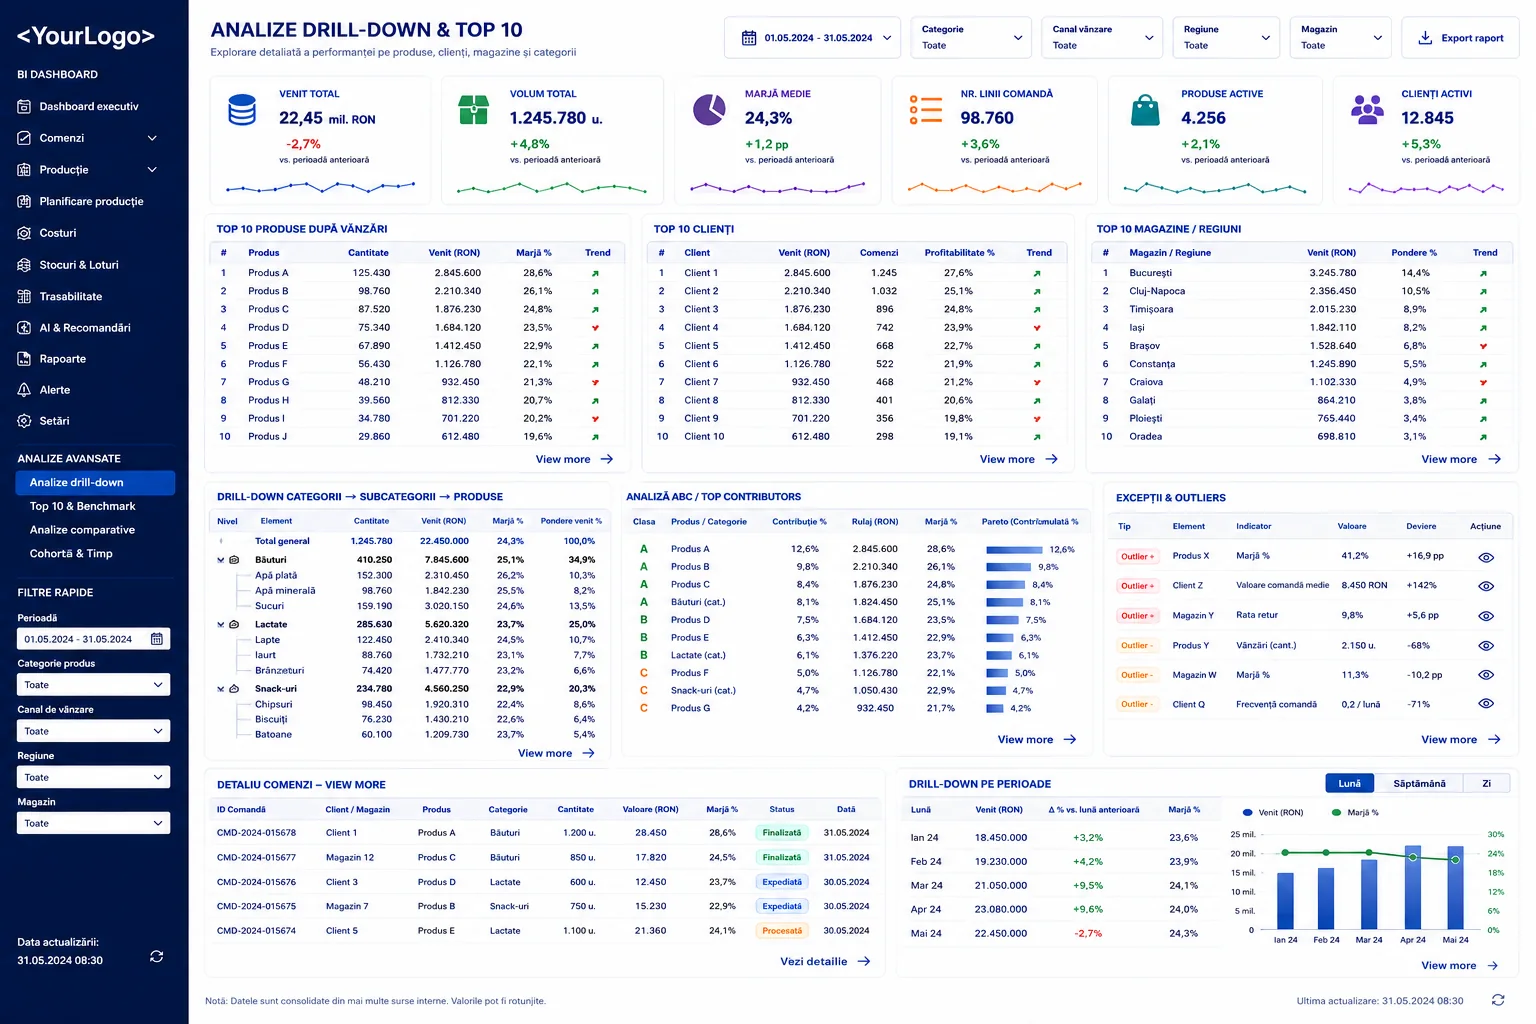Screen dimensions: 1536x1024
Task: Open AI & Recomandări sidebar icon
Action: [24, 327]
